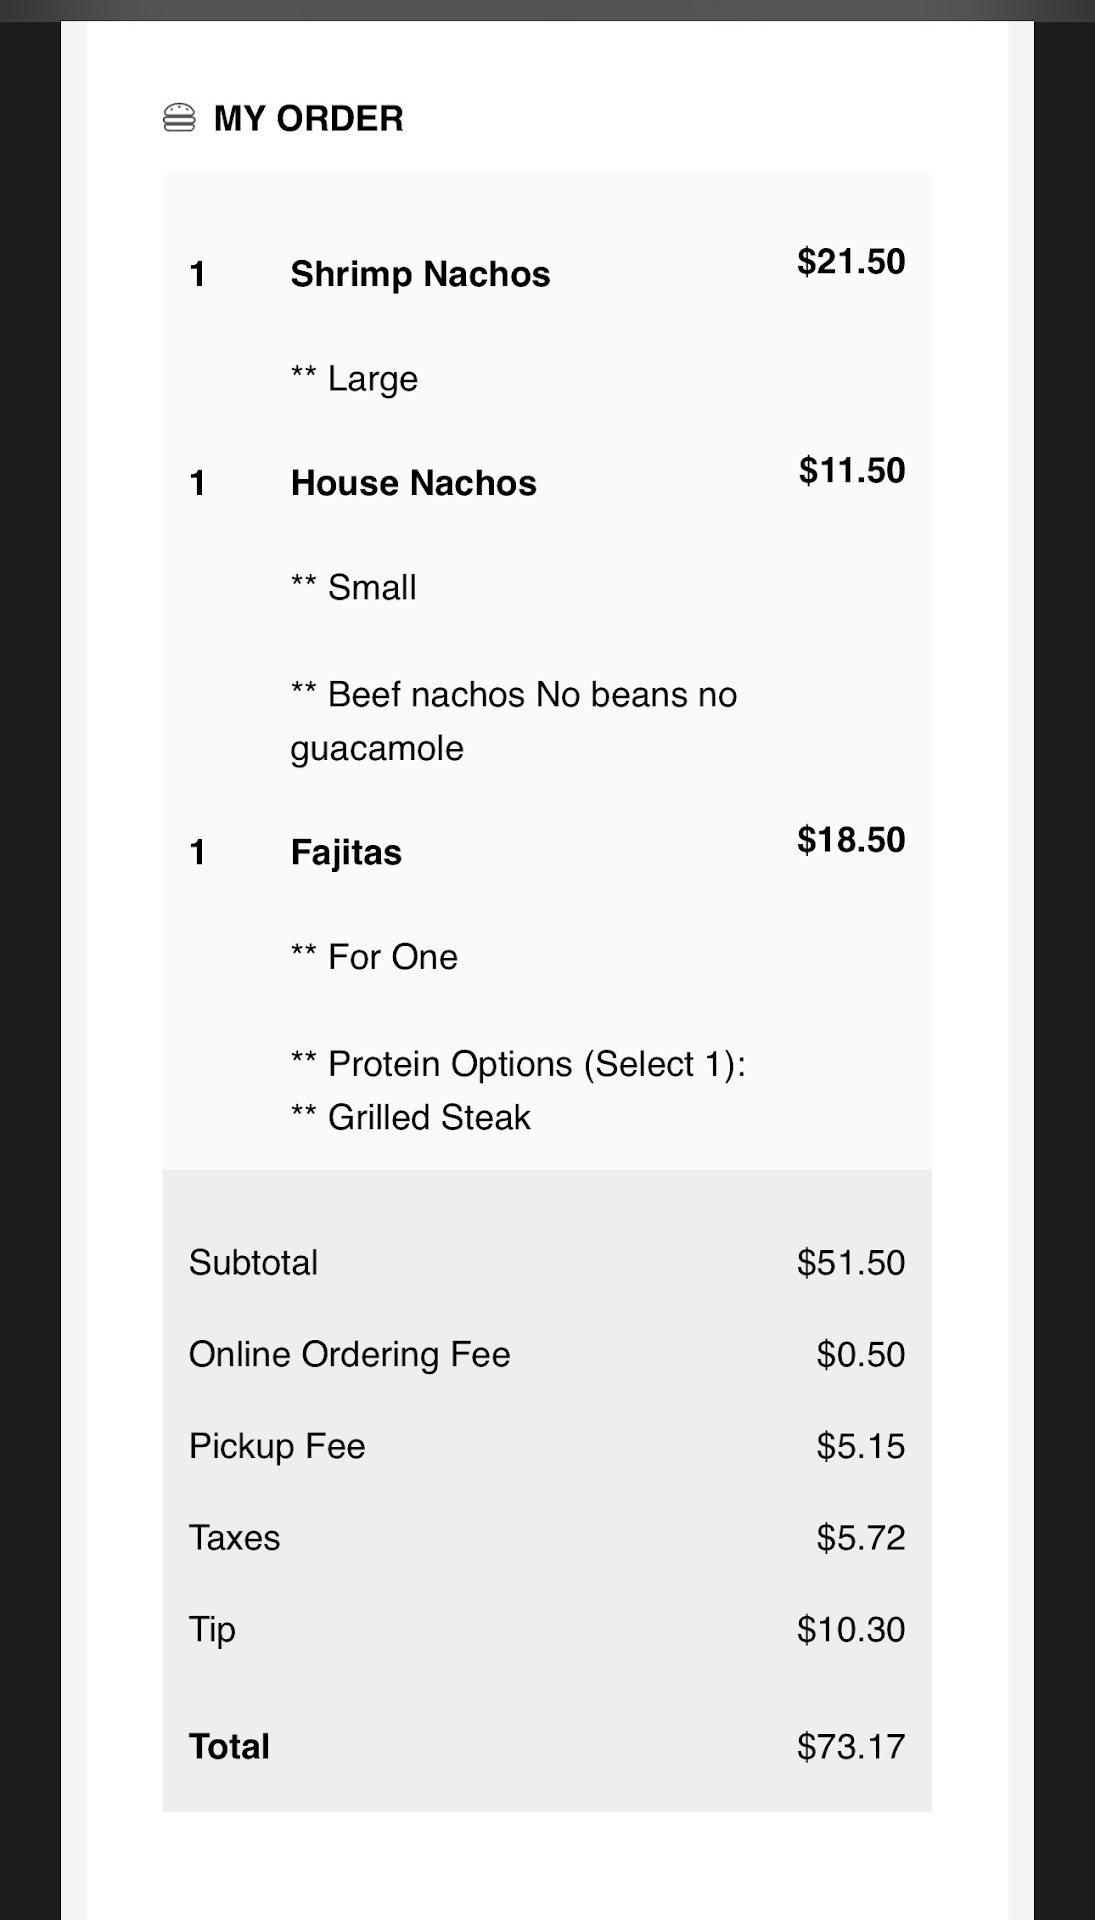Click the $21.50 Shrimp Nachos price
The width and height of the screenshot is (1095, 1920).
(x=850, y=262)
